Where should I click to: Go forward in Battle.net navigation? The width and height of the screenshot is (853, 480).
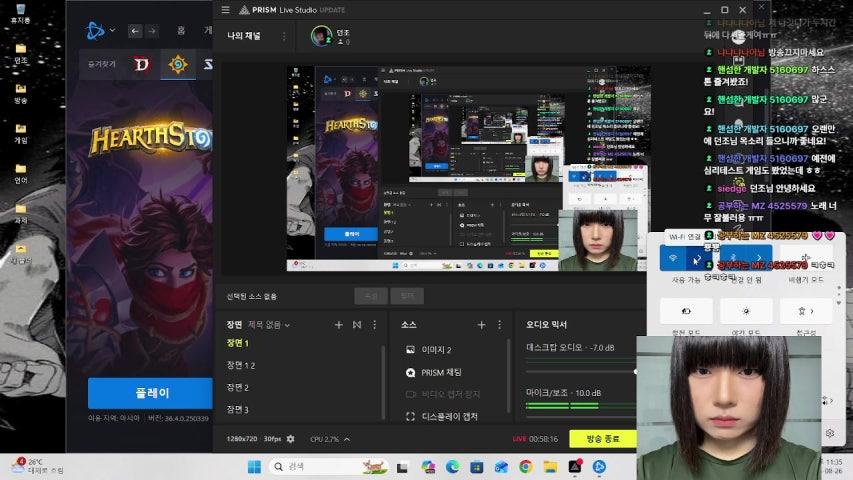[152, 31]
